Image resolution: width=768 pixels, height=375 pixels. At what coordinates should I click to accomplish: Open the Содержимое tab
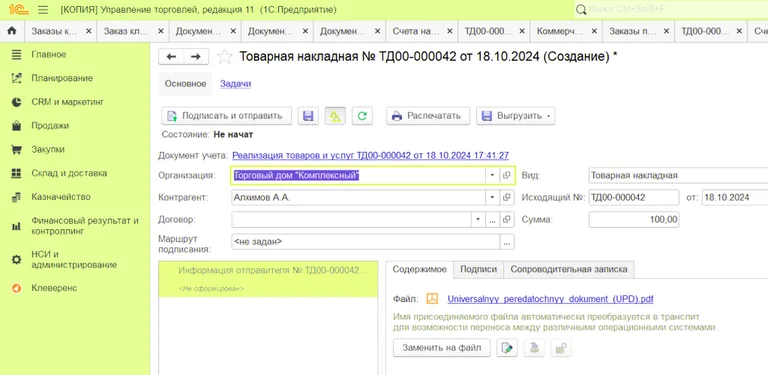point(419,269)
